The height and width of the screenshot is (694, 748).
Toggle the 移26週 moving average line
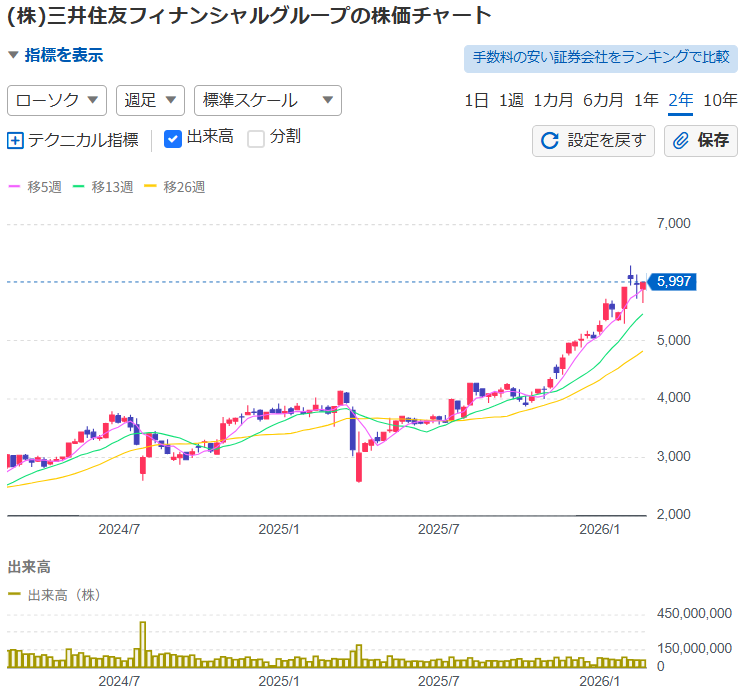point(174,187)
